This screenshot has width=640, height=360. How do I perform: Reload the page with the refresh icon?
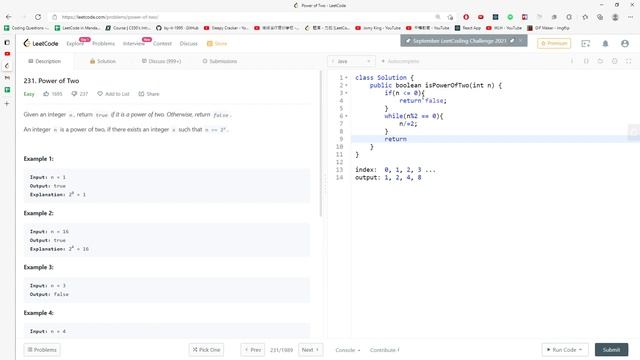38,17
